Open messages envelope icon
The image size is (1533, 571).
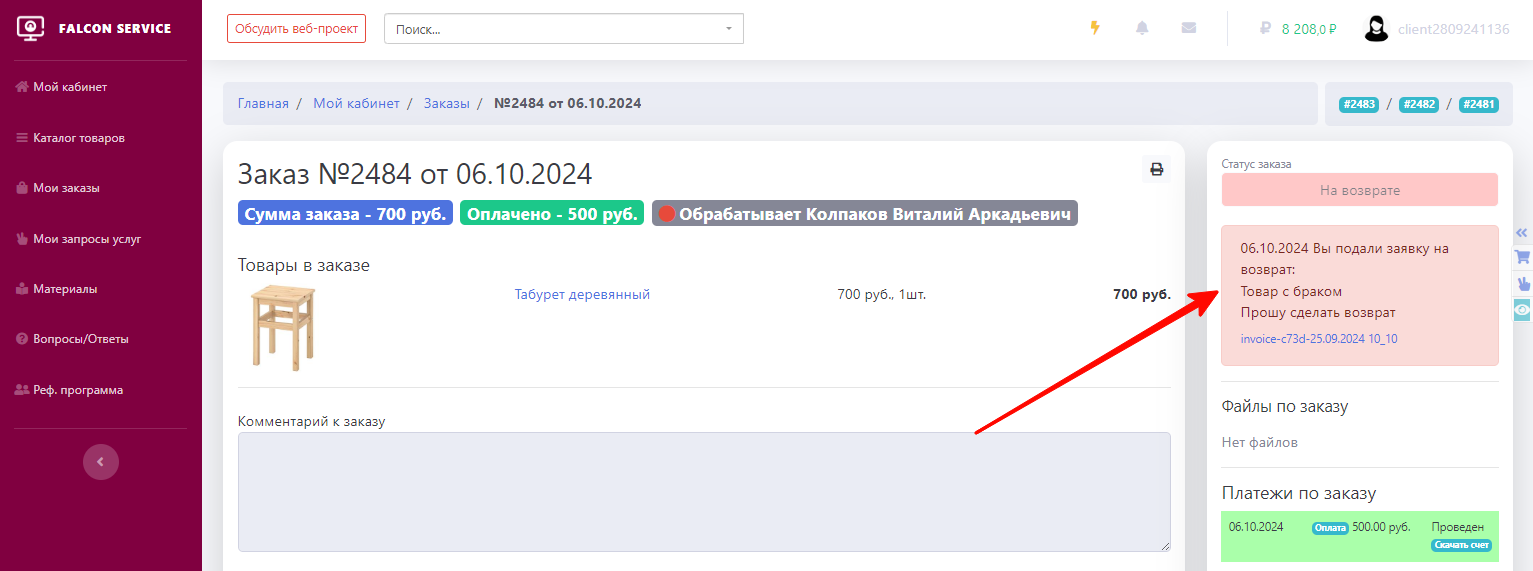1188,28
